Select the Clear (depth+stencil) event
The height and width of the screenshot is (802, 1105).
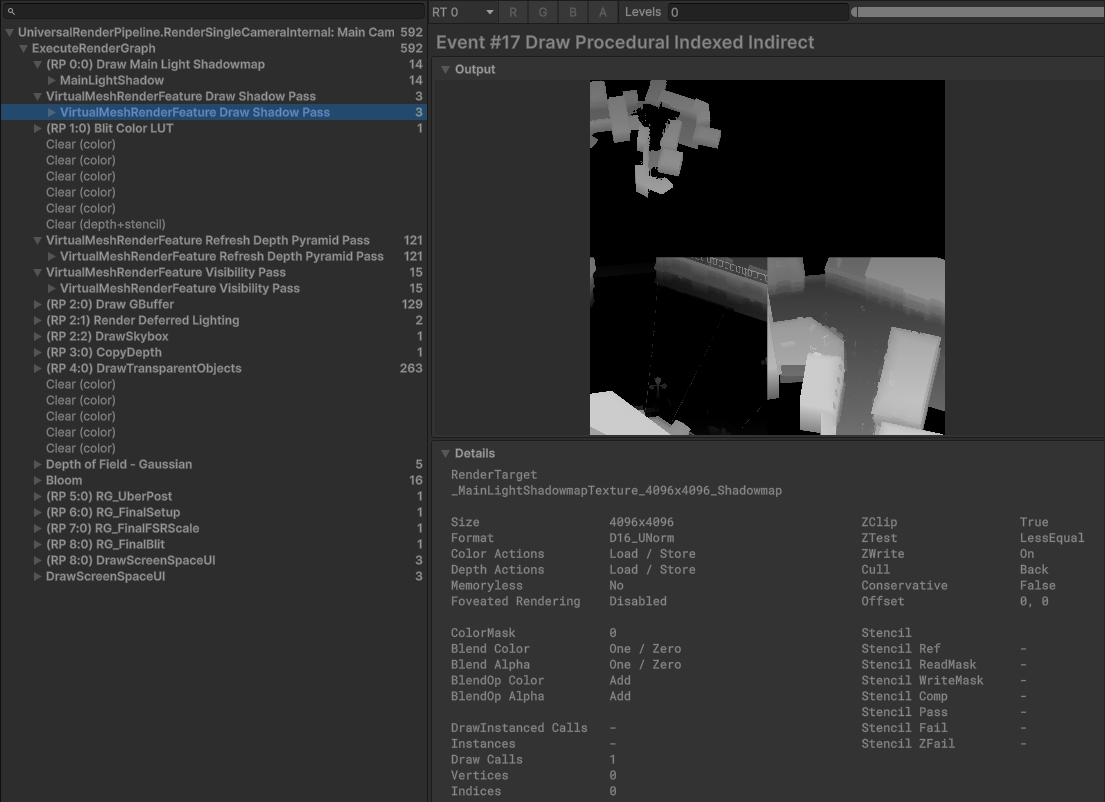tap(106, 224)
